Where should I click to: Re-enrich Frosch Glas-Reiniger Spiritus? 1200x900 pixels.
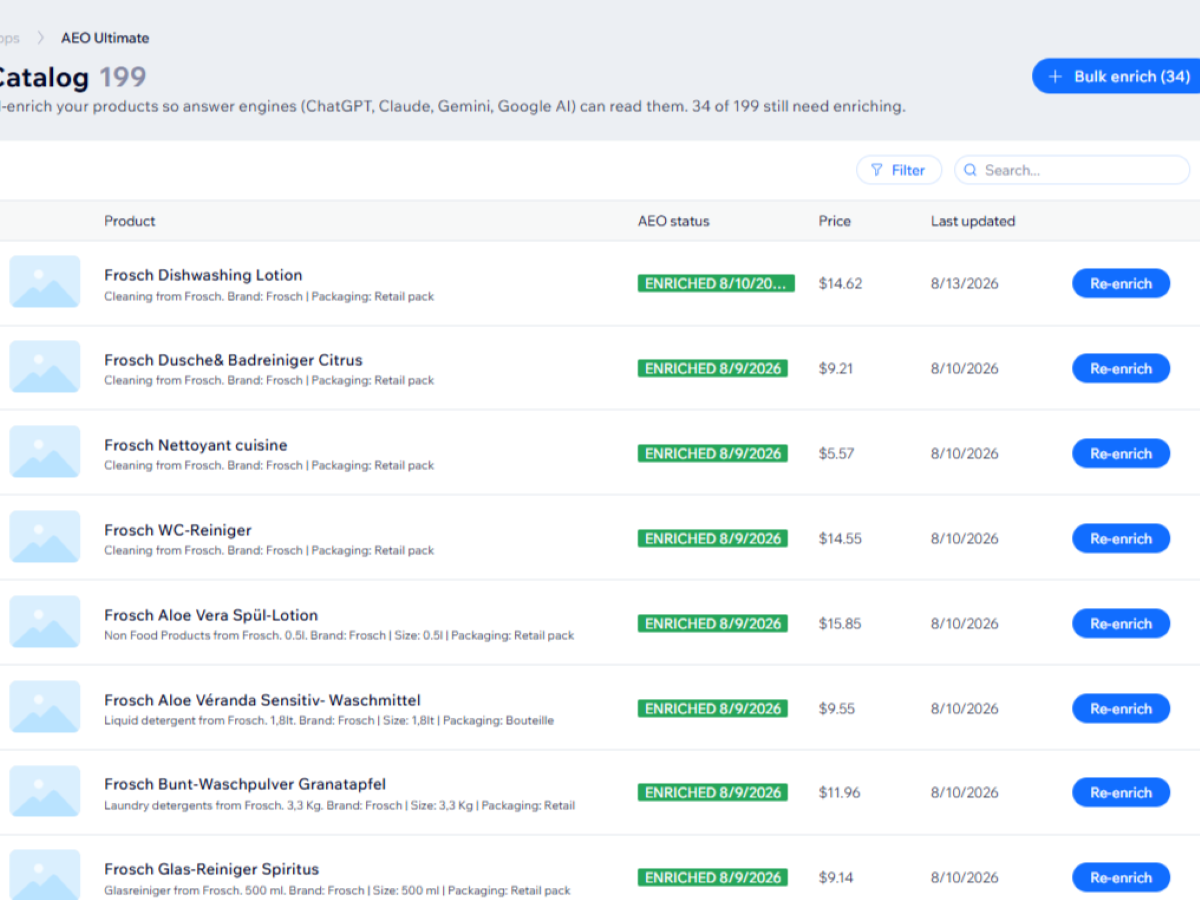pos(1121,877)
